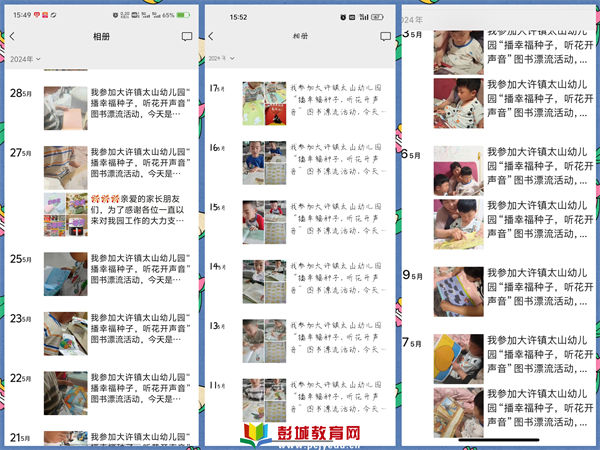This screenshot has width=600, height=450.
Task: Expand the 2024年 year dropdown in the left phone
Action: click(25, 59)
